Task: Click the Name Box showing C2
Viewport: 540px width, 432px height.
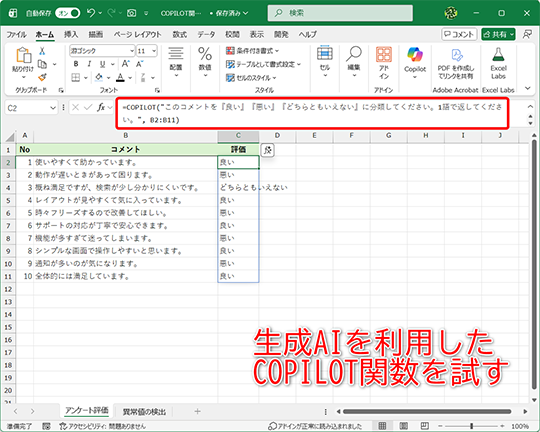Action: [31, 108]
